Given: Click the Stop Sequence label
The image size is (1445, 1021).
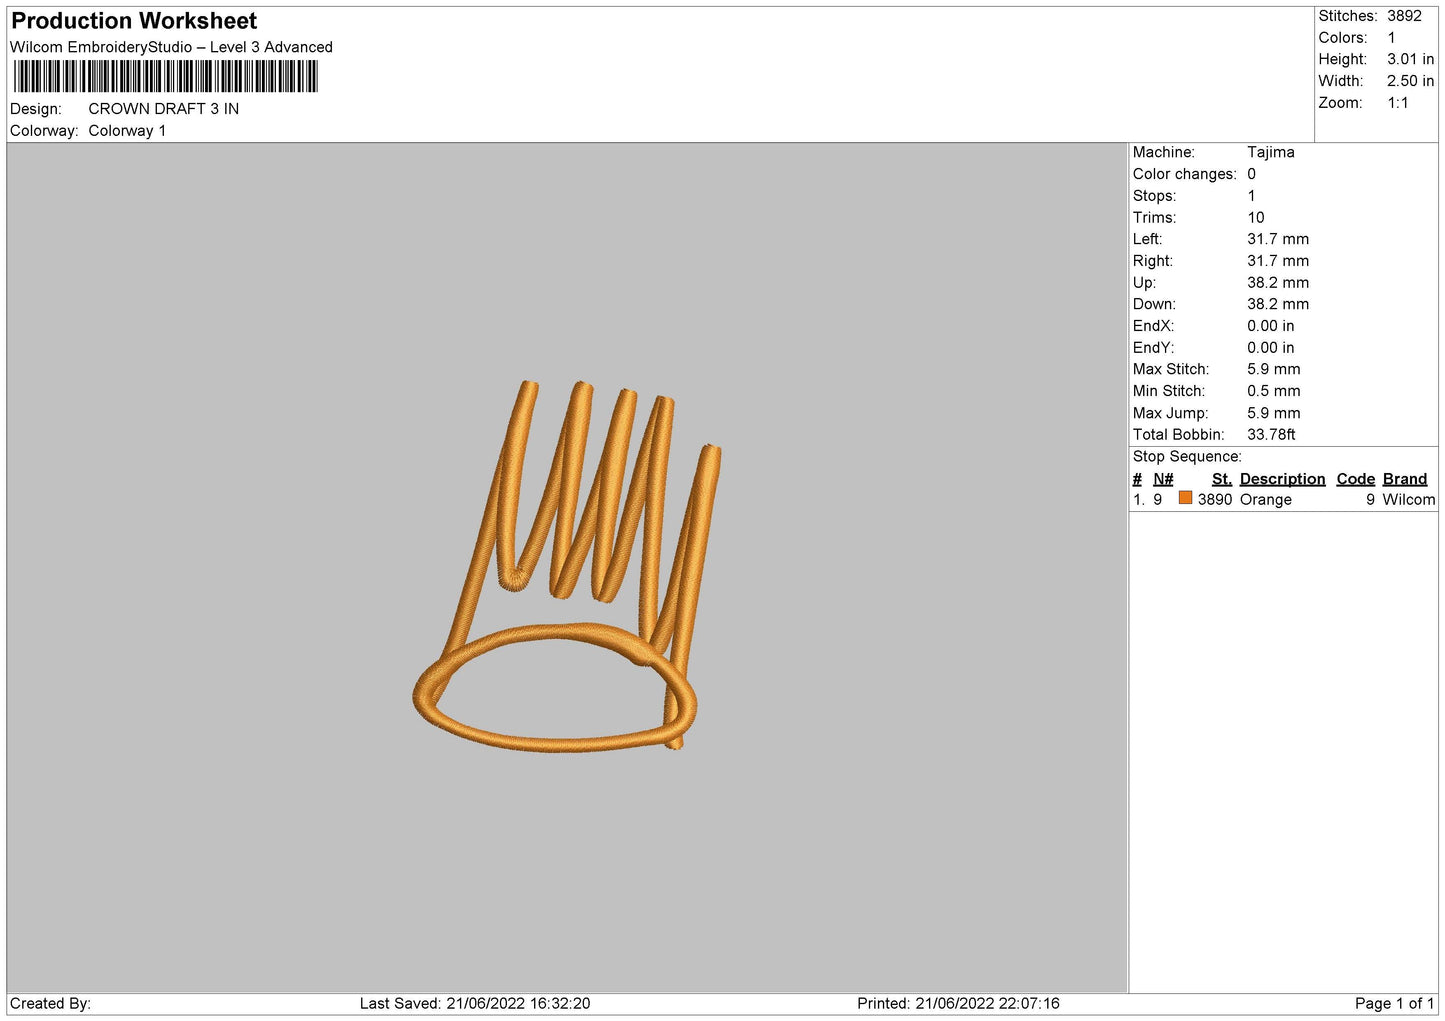Looking at the screenshot, I should [x=1187, y=456].
